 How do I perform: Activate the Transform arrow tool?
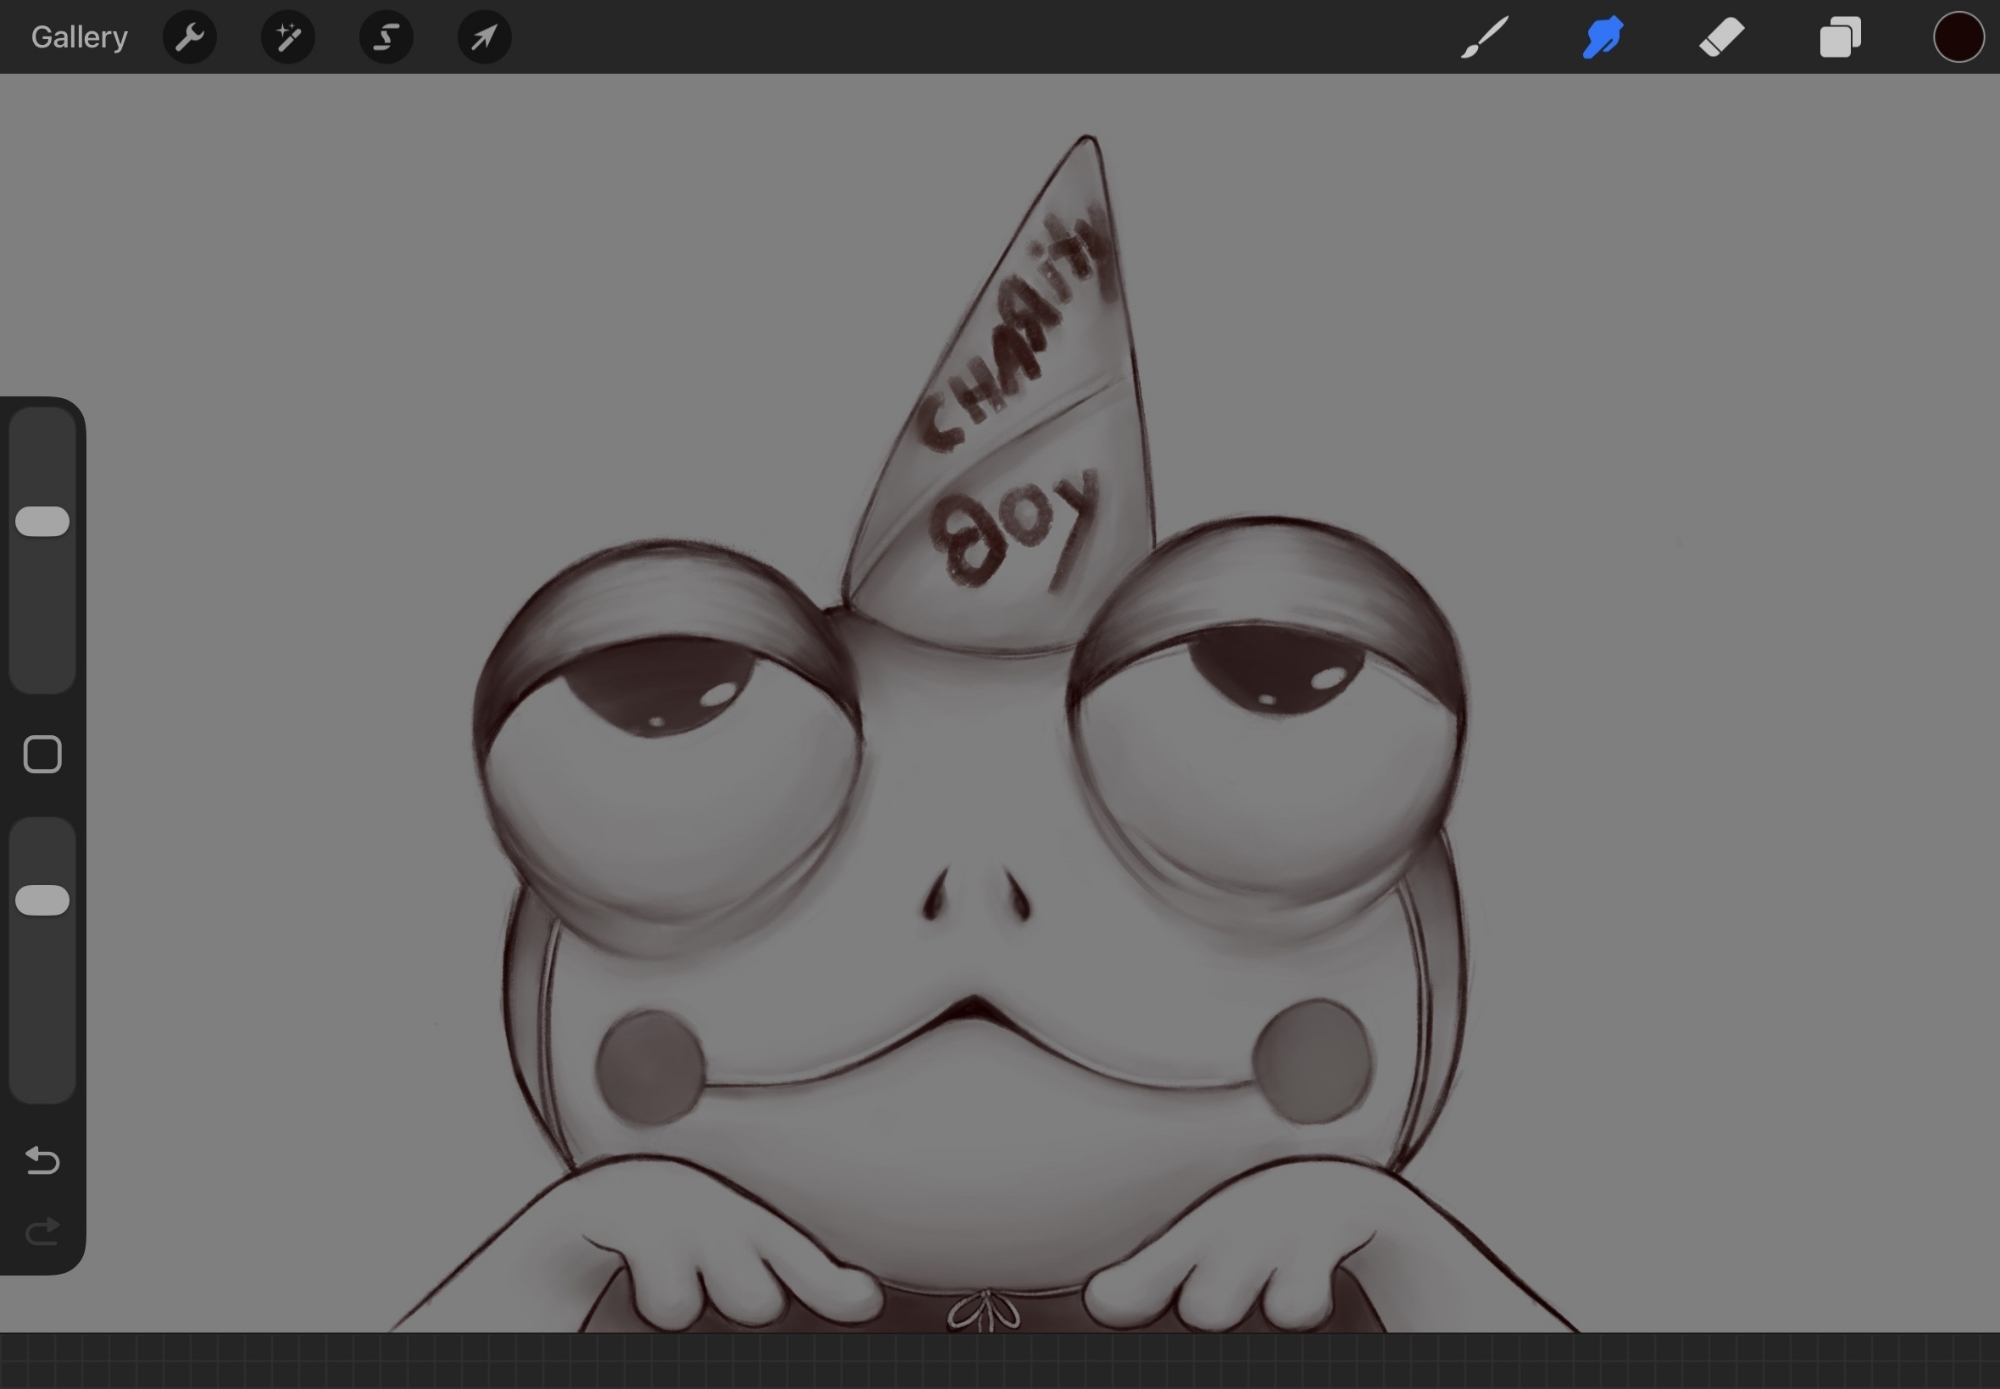pos(484,38)
